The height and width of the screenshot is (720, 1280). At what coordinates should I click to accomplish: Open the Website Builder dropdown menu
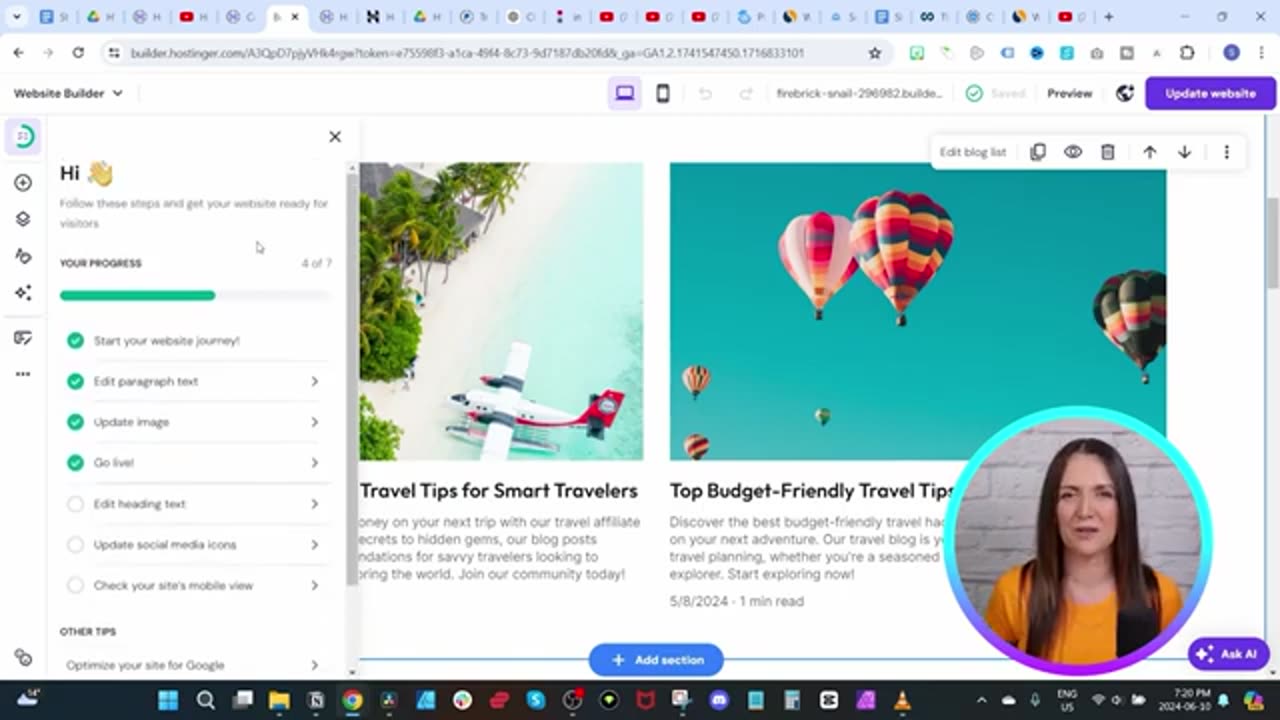click(x=68, y=93)
